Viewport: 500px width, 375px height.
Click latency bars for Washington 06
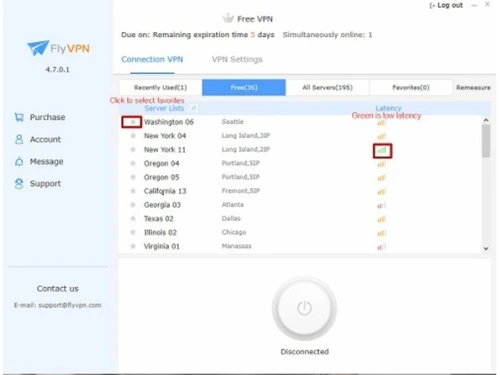382,123
